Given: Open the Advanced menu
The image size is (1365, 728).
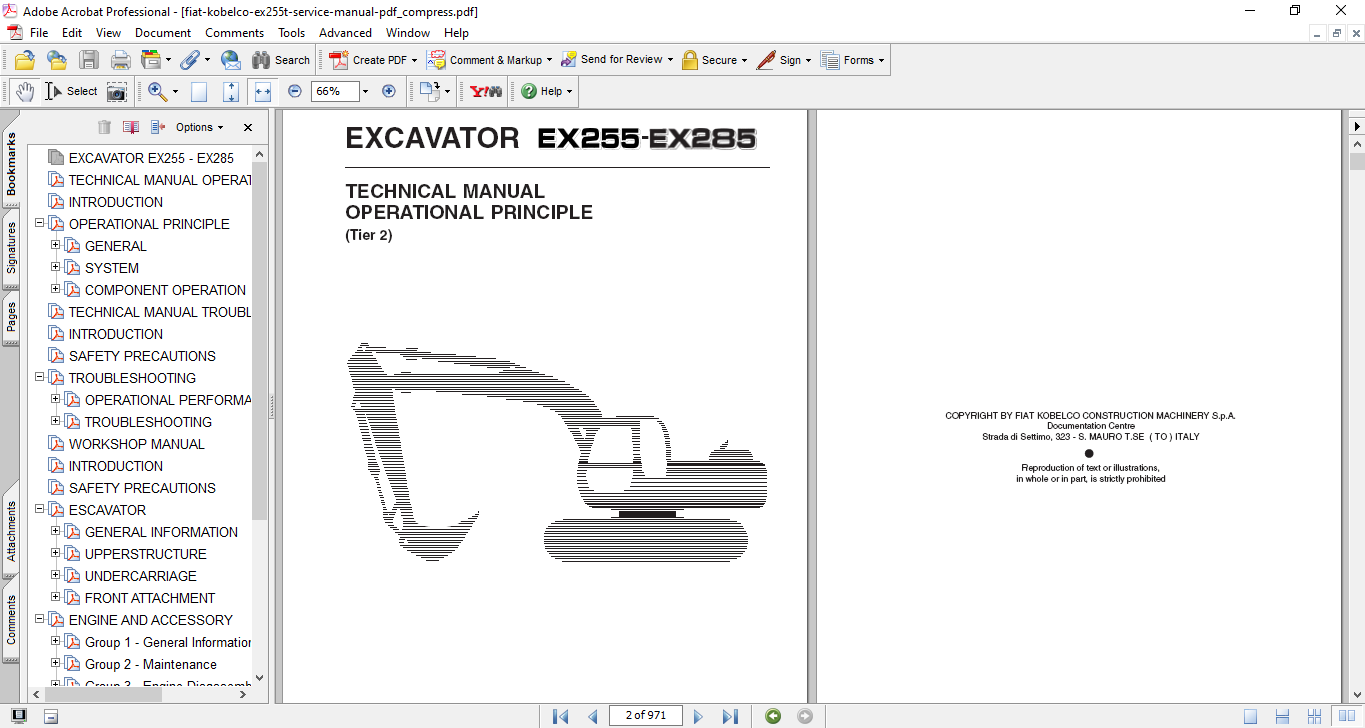Looking at the screenshot, I should point(345,33).
